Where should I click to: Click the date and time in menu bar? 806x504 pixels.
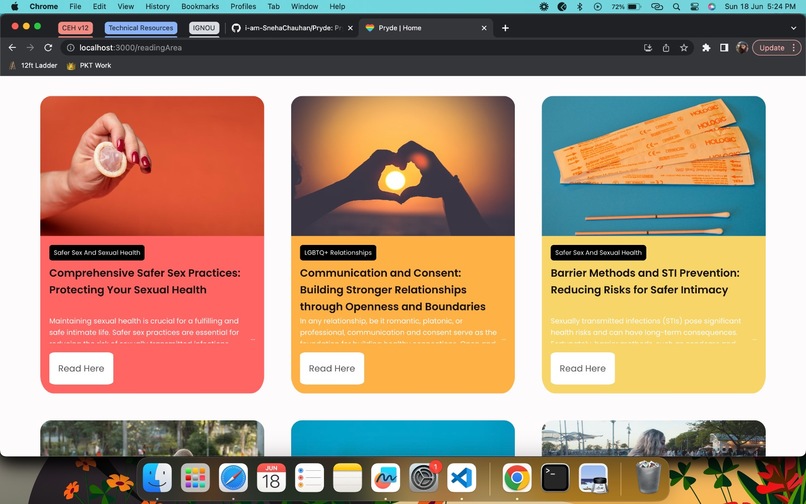[760, 7]
